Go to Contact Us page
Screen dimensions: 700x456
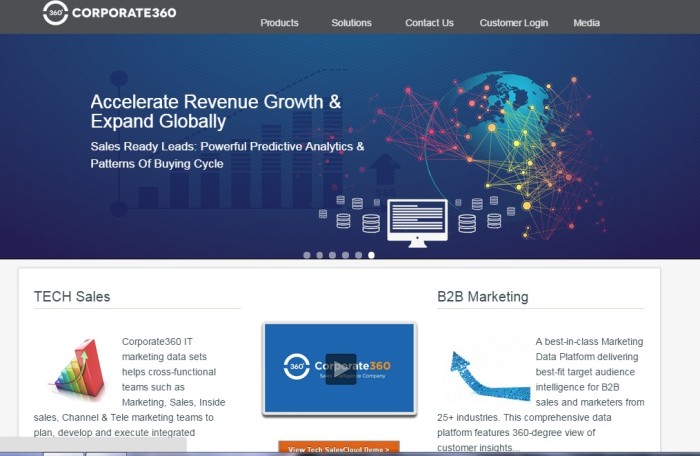click(x=429, y=23)
